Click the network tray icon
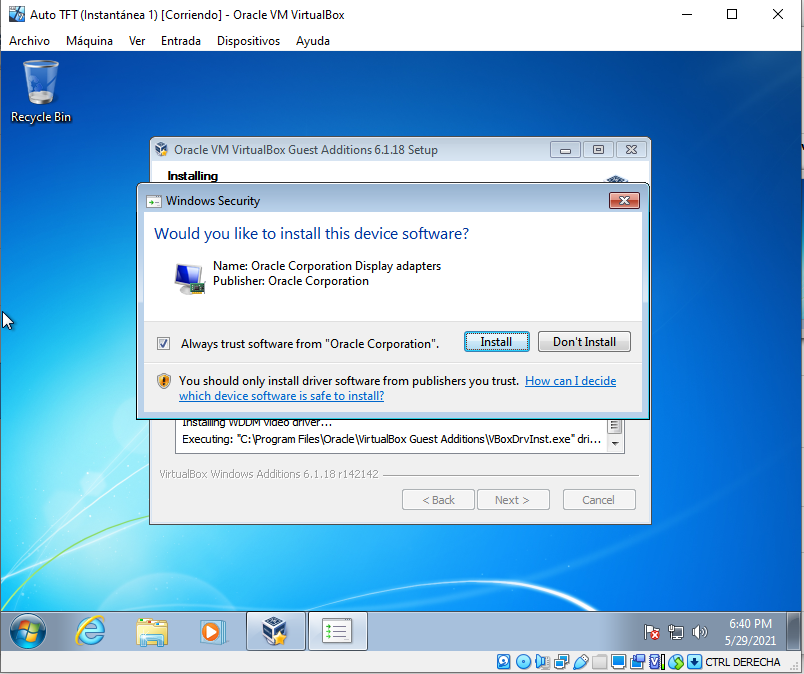804x674 pixels. point(676,632)
